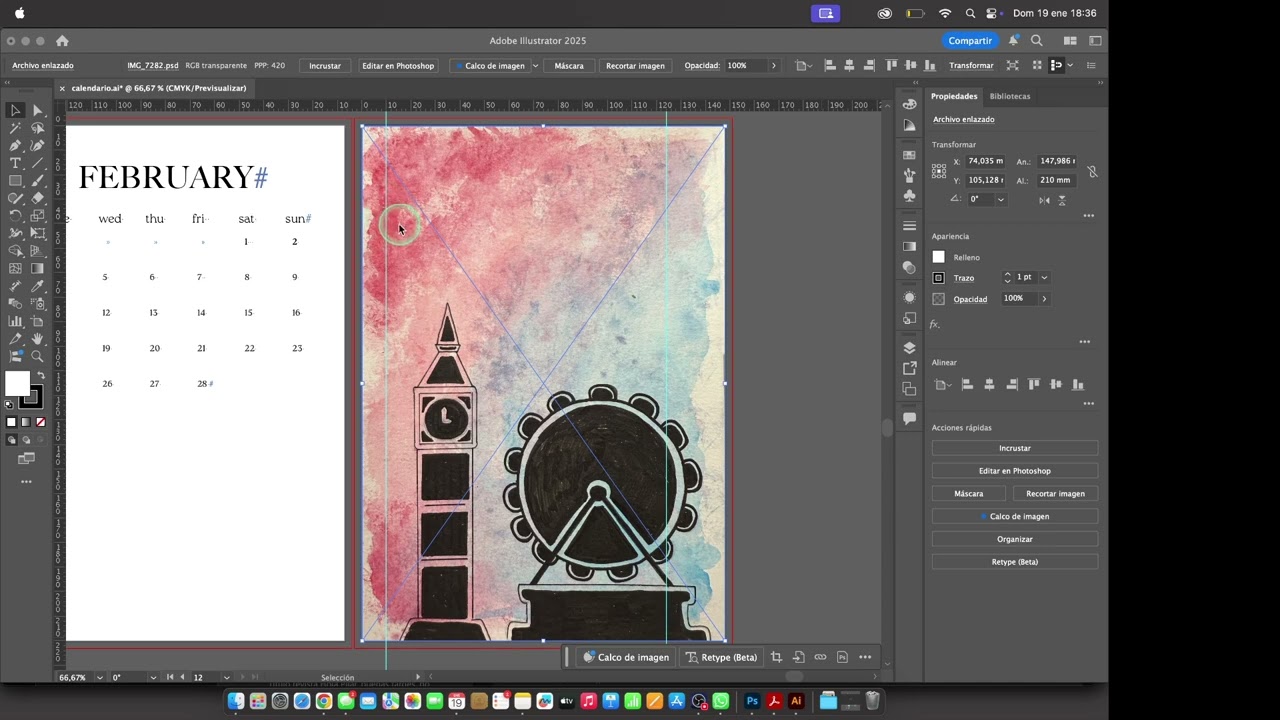Viewport: 1280px width, 720px height.
Task: Switch to the Propiedades tab
Action: point(954,96)
